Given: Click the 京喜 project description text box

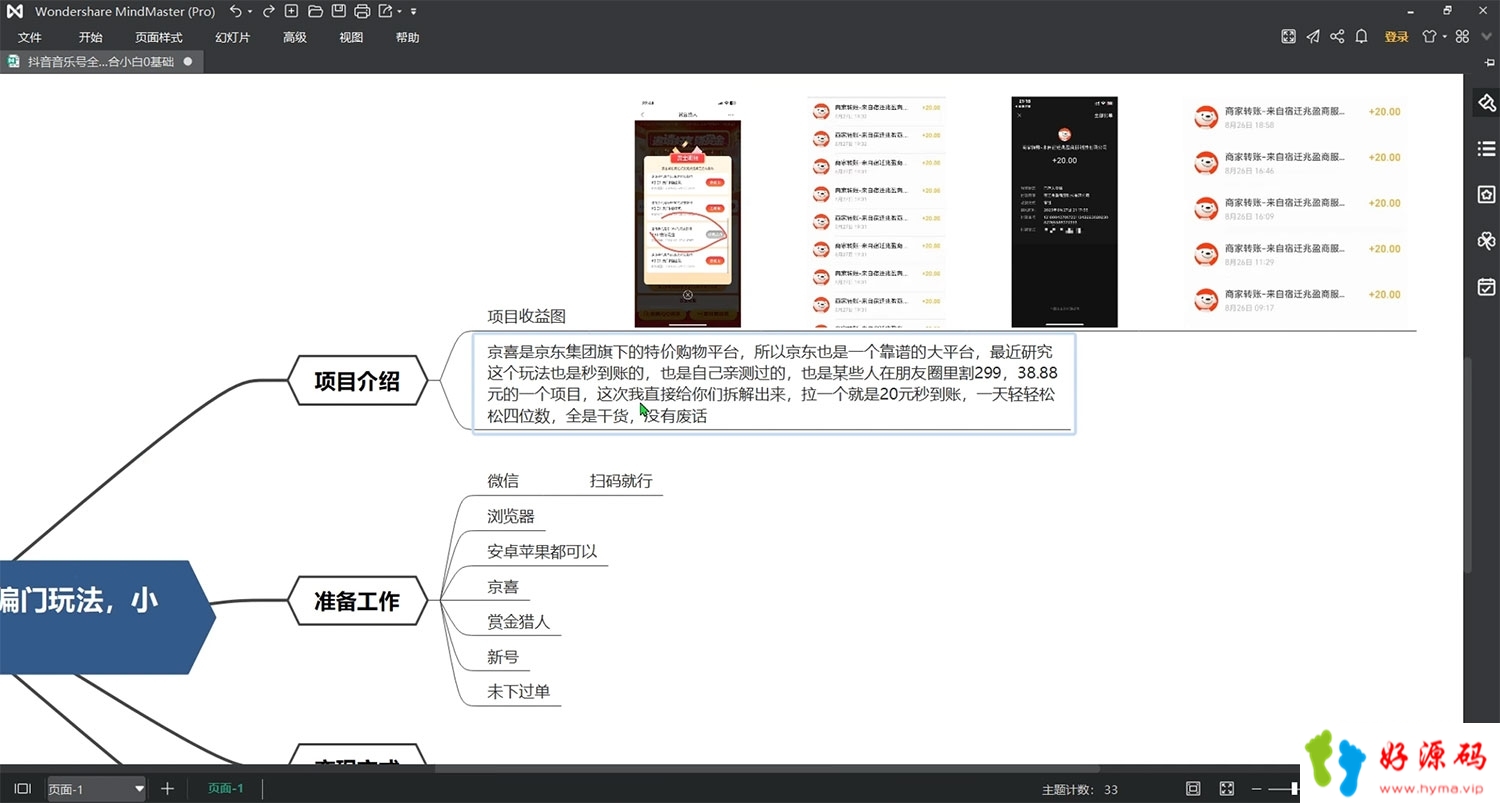Looking at the screenshot, I should [774, 383].
